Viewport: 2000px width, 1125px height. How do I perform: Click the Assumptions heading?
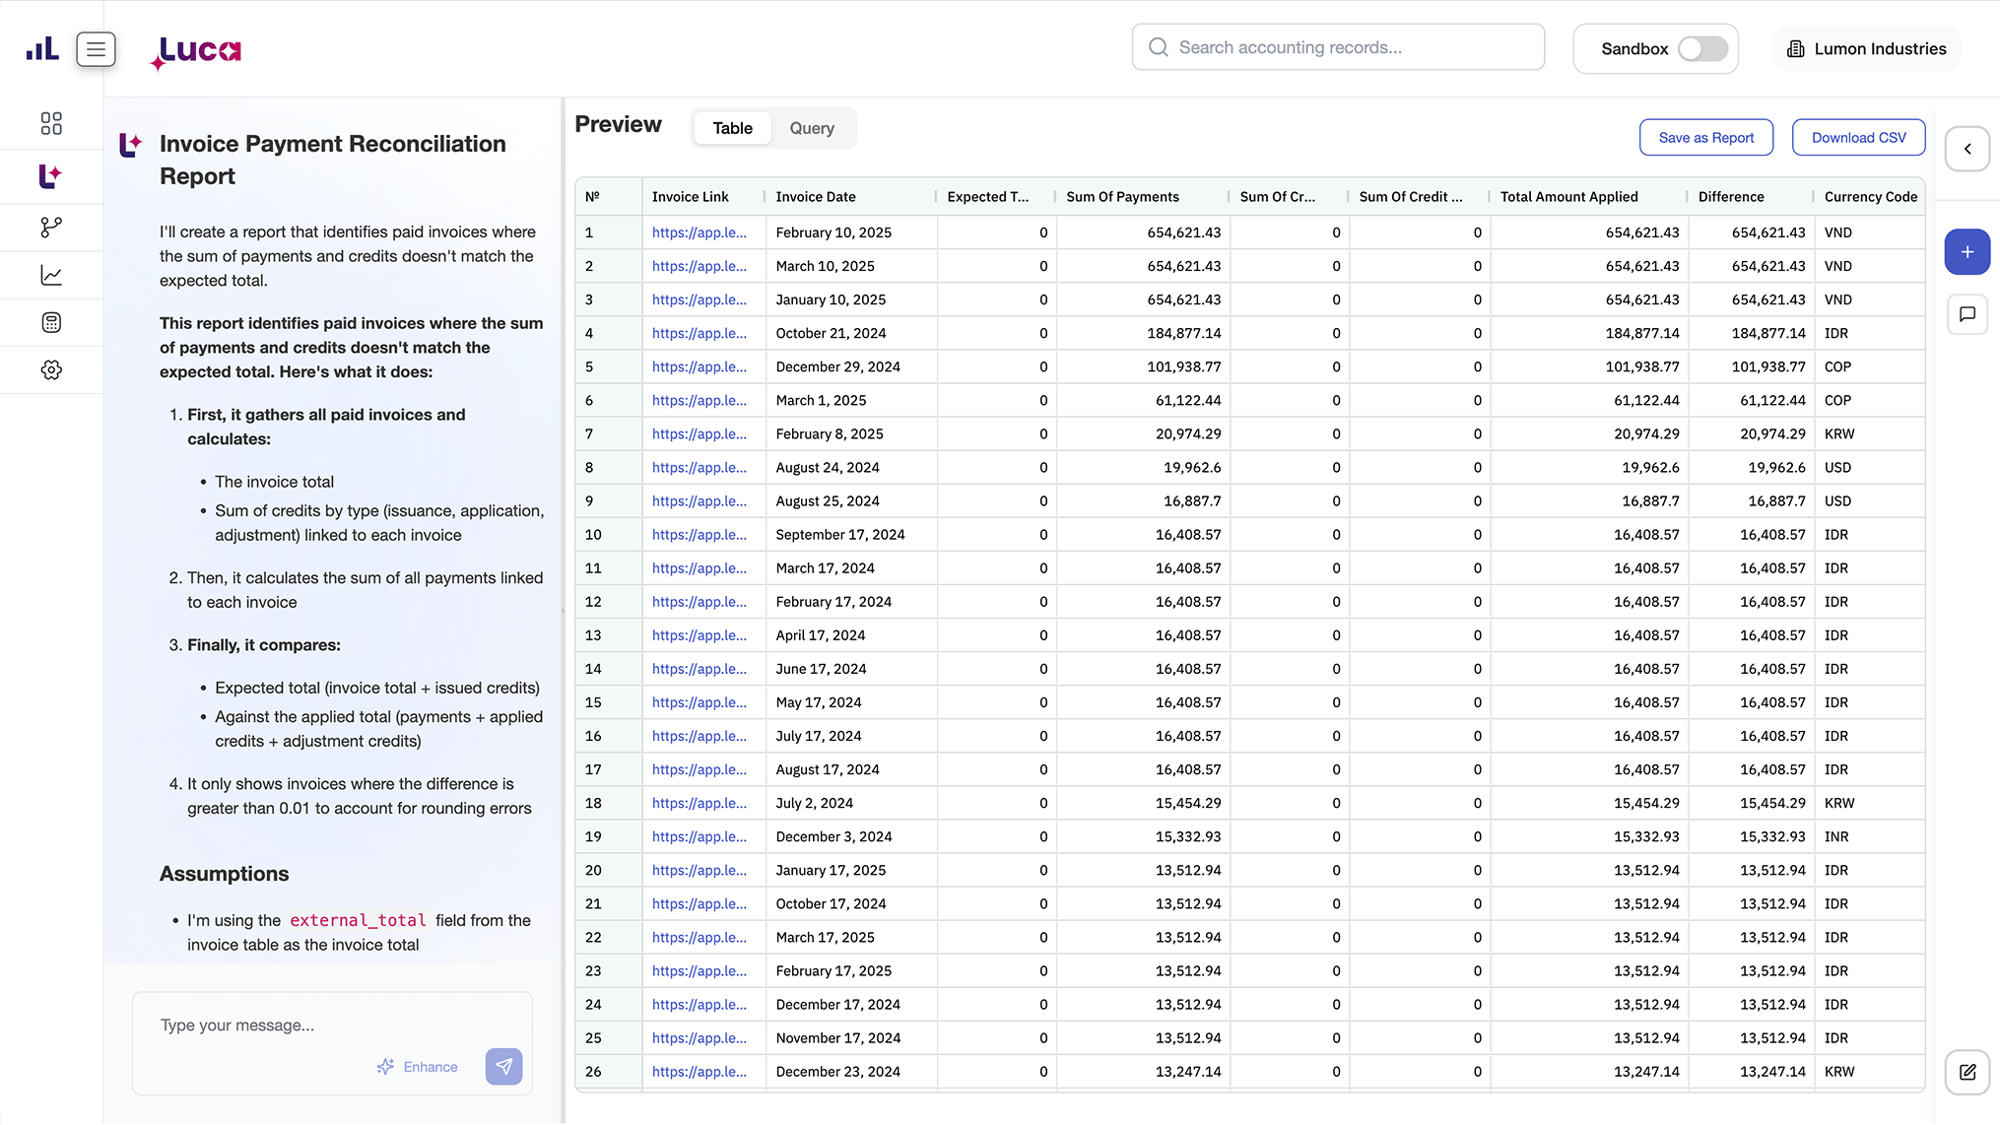(224, 873)
